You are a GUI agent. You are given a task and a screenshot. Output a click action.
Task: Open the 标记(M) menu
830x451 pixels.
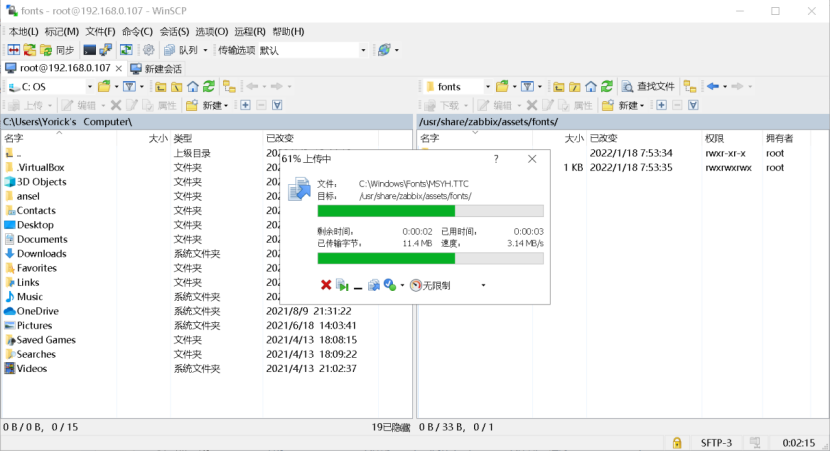61,32
